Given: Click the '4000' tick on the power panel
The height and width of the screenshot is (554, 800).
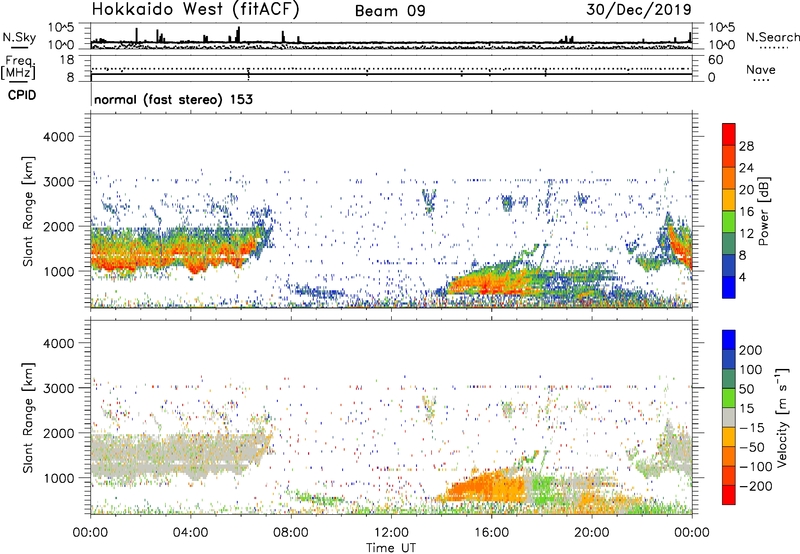Looking at the screenshot, I should click(58, 137).
